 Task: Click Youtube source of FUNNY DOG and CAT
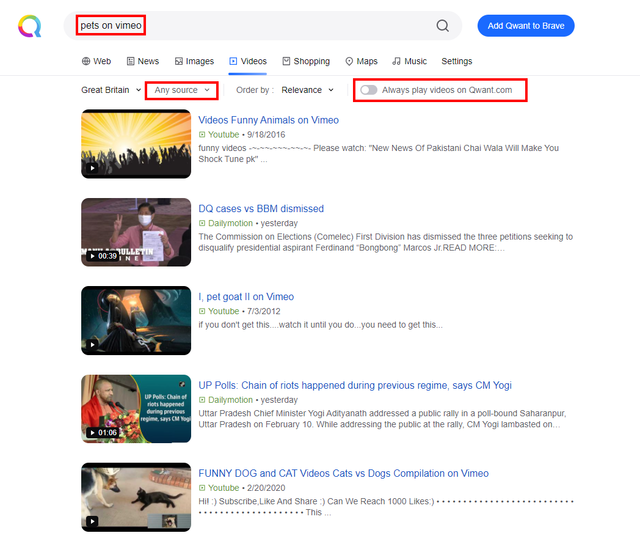click(223, 488)
